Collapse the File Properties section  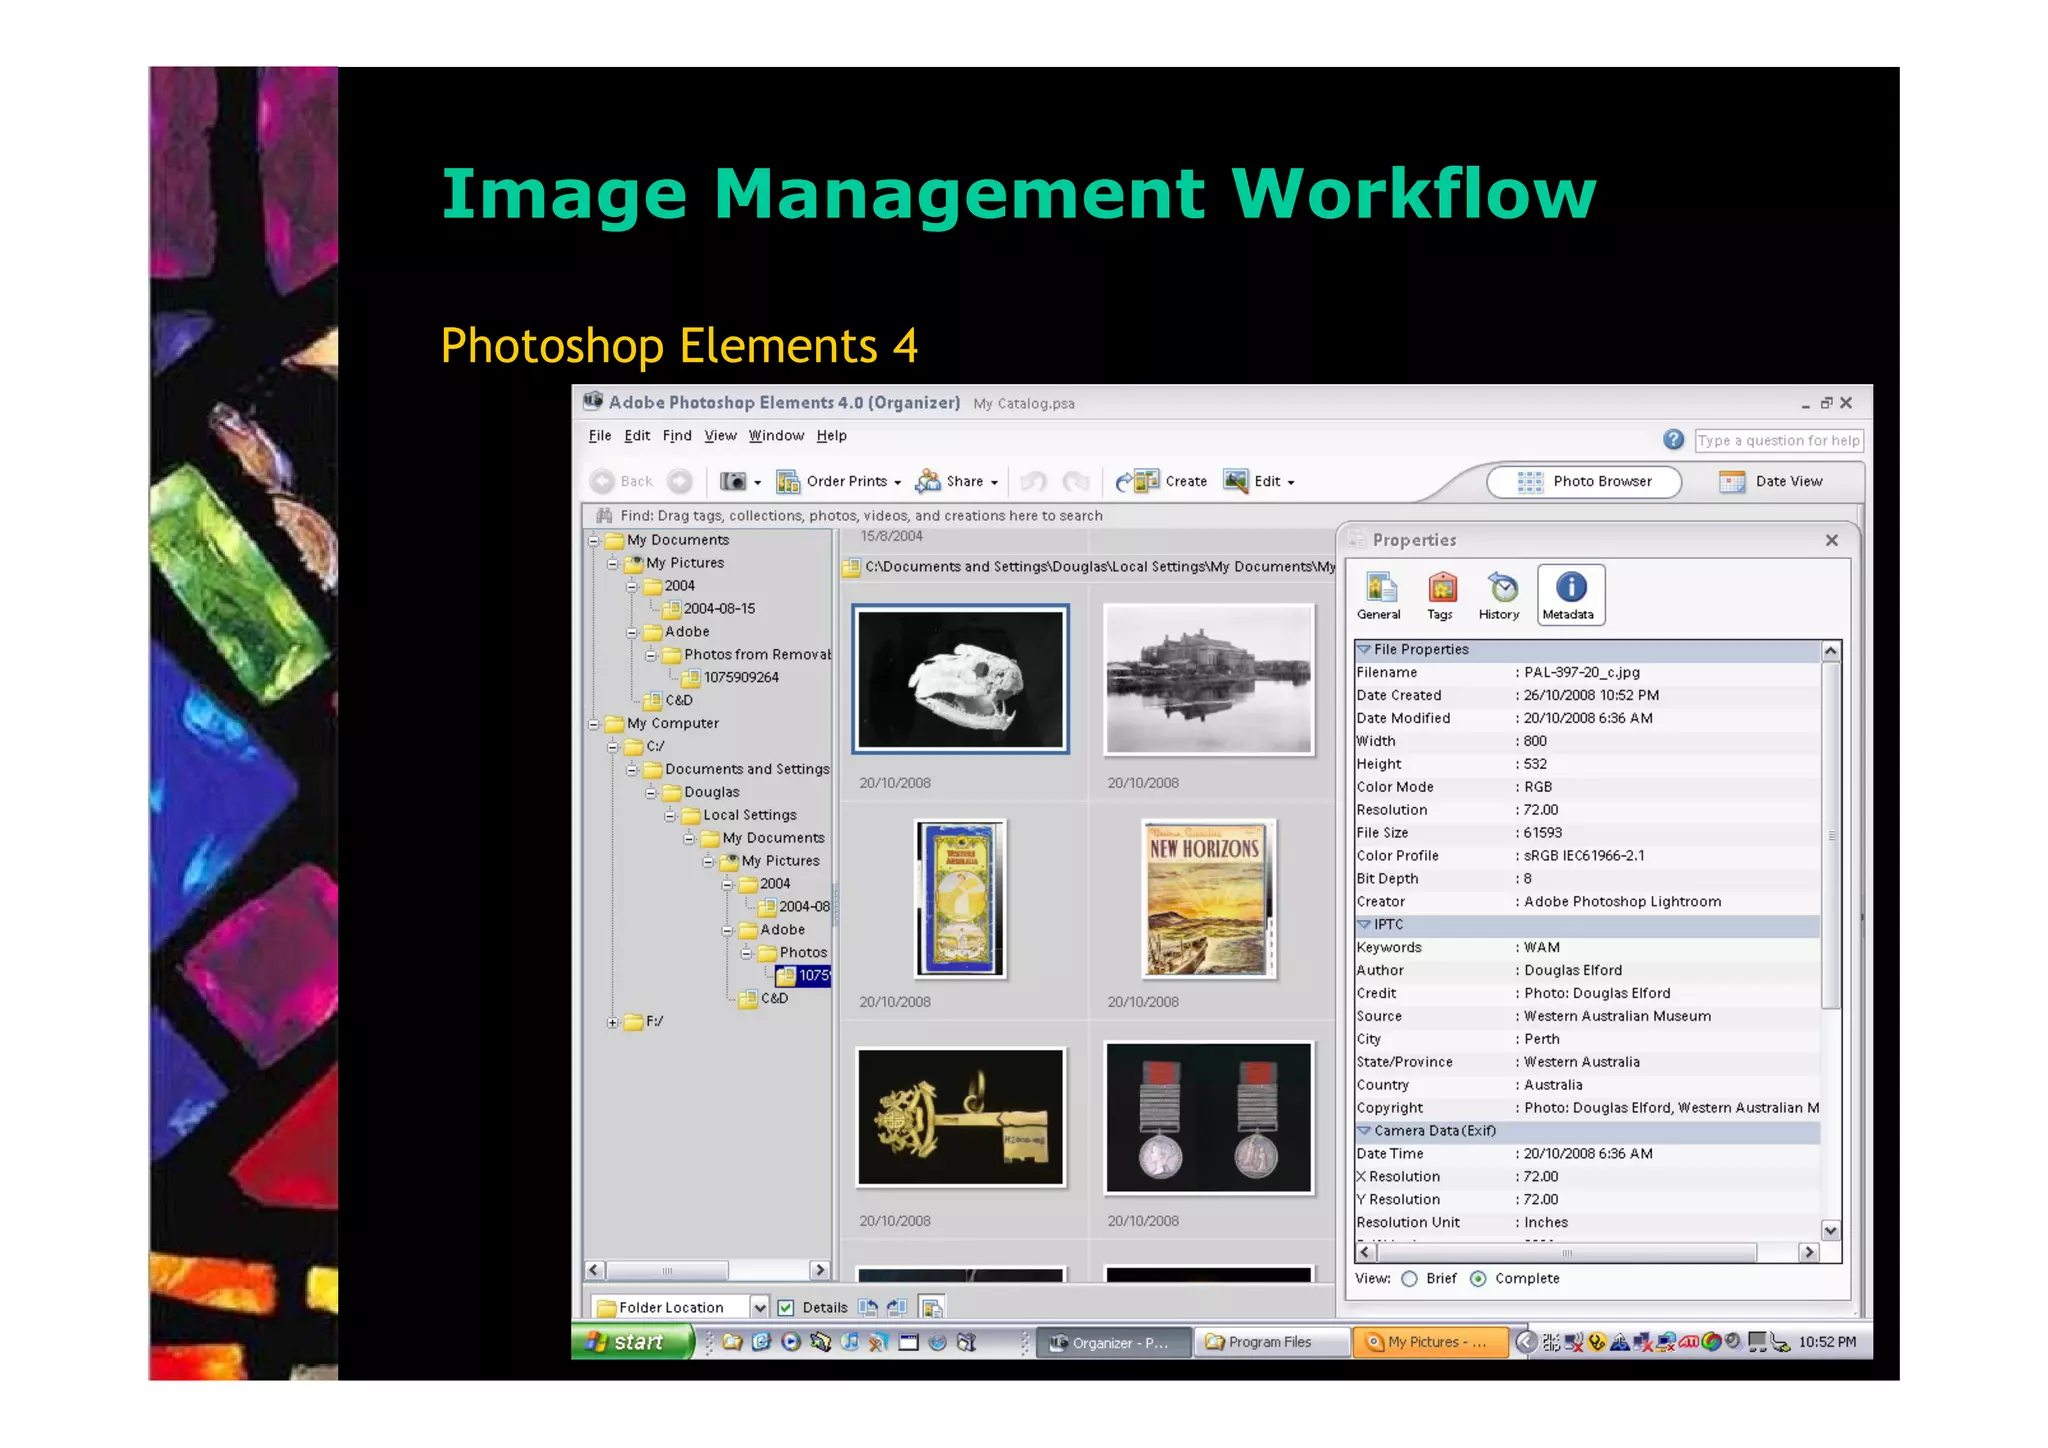pos(1364,649)
